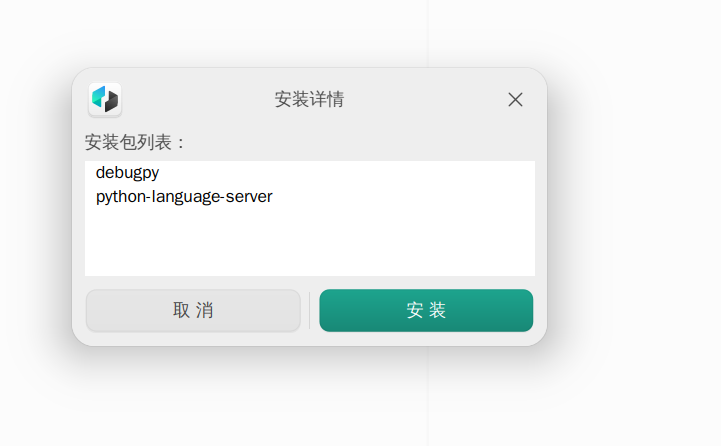Select python-language-server in the package list
721x446 pixels.
click(x=184, y=197)
